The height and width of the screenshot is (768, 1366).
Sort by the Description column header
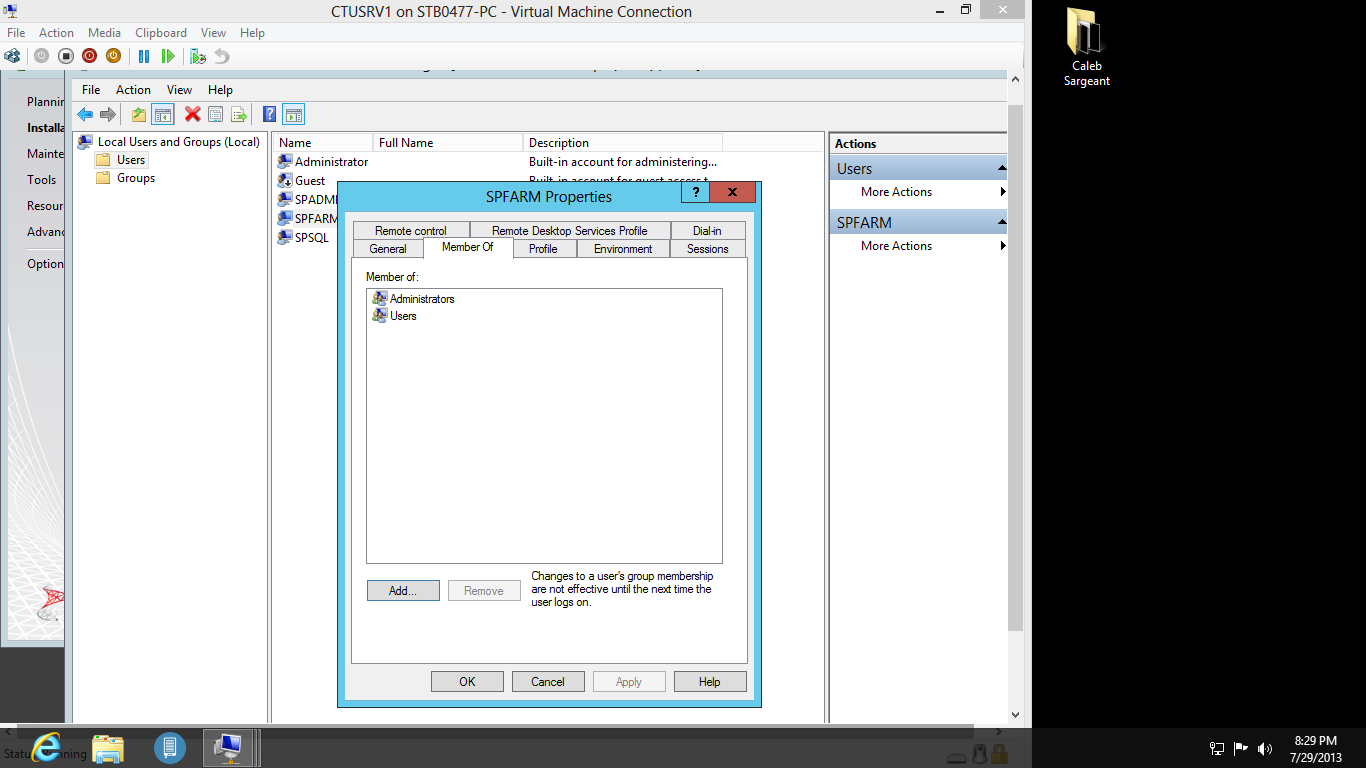coord(622,143)
